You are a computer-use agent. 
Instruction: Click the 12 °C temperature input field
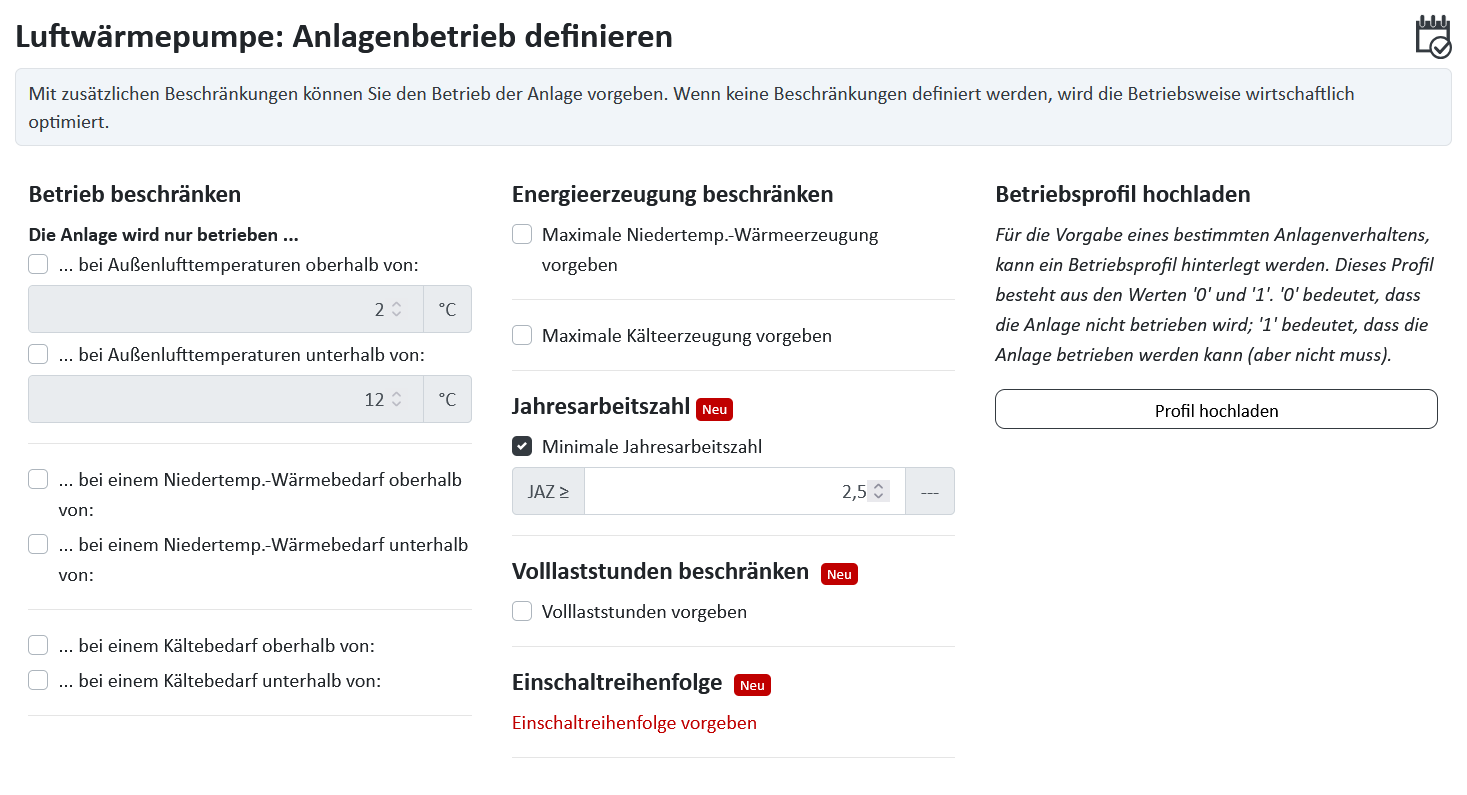point(226,399)
